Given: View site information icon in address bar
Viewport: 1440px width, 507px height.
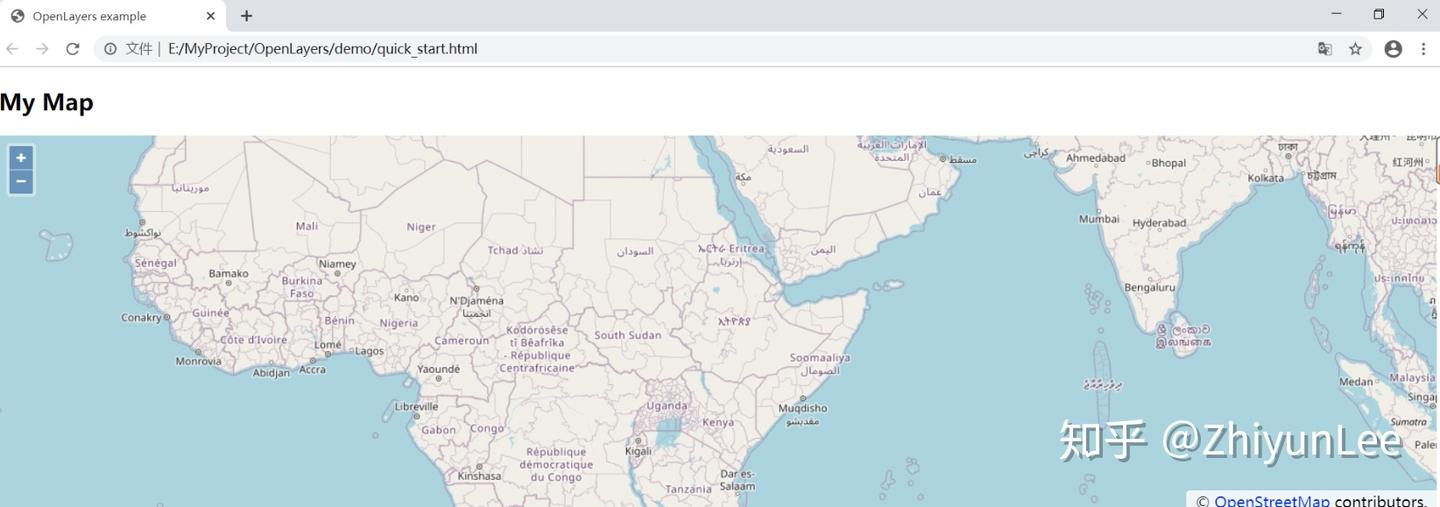Looking at the screenshot, I should click(x=111, y=49).
